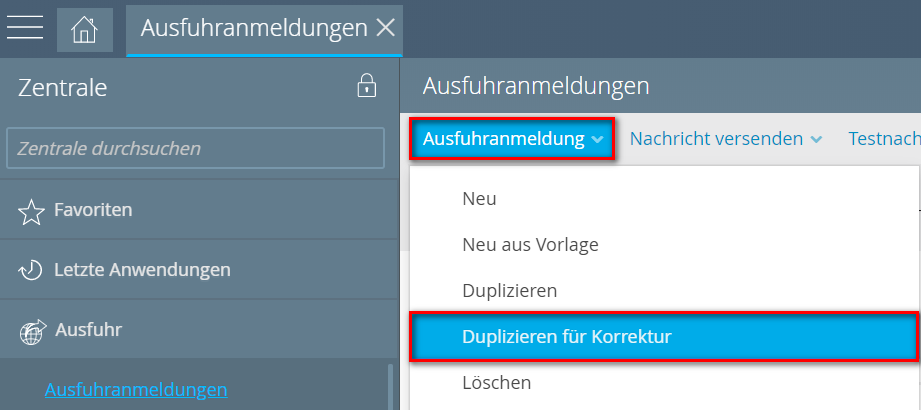
Task: Select Duplizieren für Korrektur
Action: point(566,337)
